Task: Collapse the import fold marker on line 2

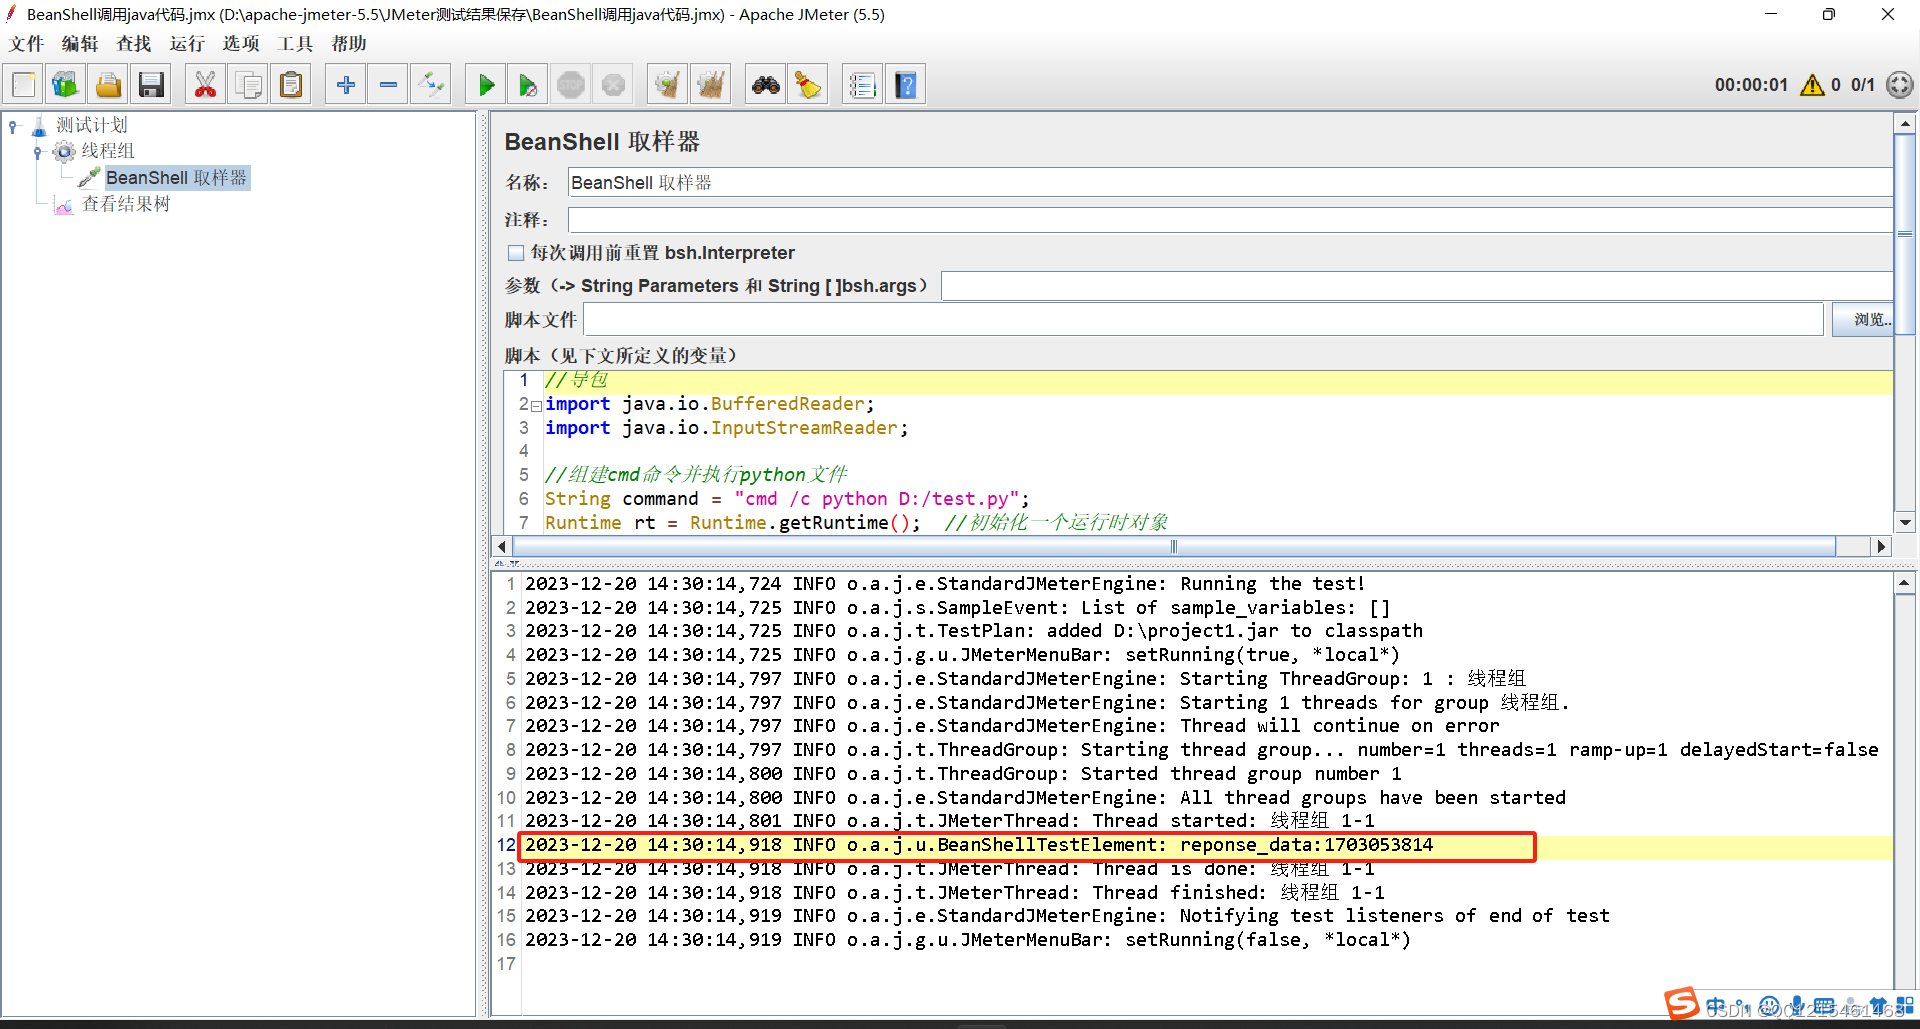Action: click(537, 406)
